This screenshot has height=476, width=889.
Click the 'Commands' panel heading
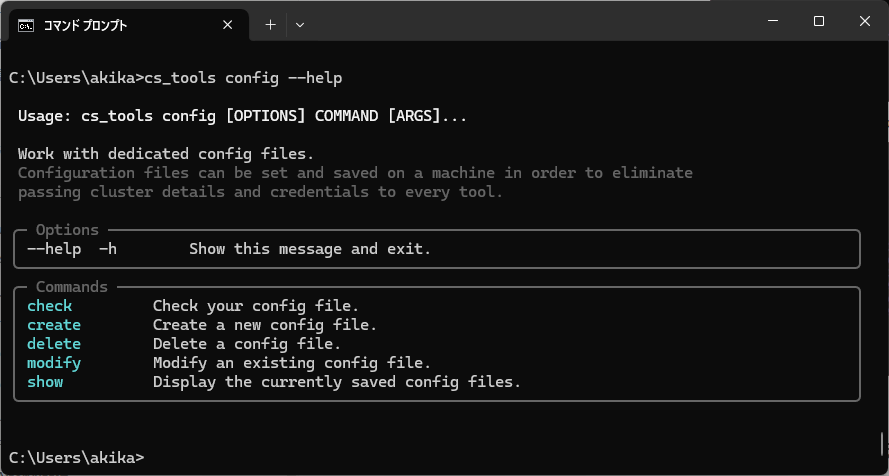coord(72,287)
